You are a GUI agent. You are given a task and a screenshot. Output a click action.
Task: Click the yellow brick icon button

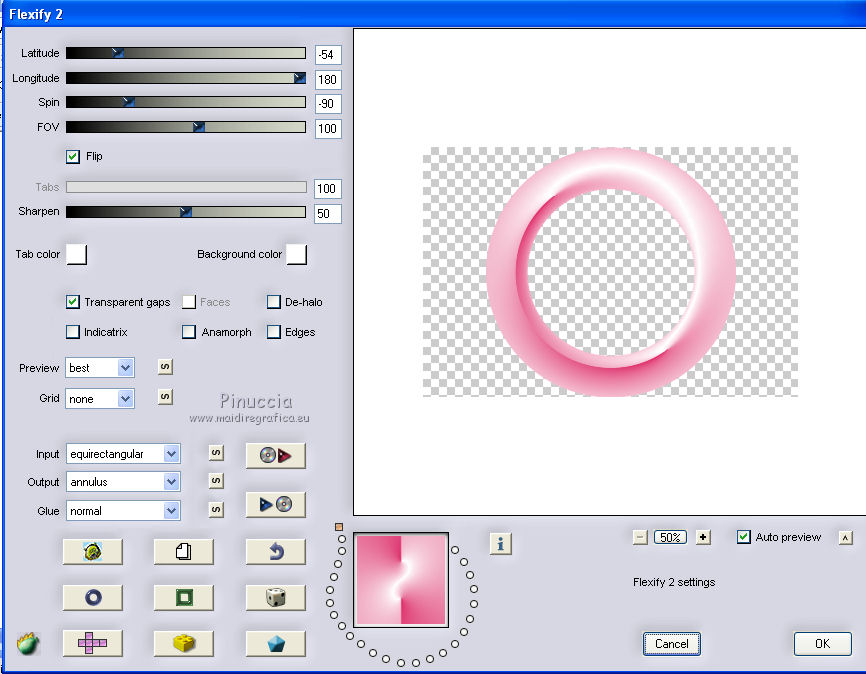coord(183,643)
